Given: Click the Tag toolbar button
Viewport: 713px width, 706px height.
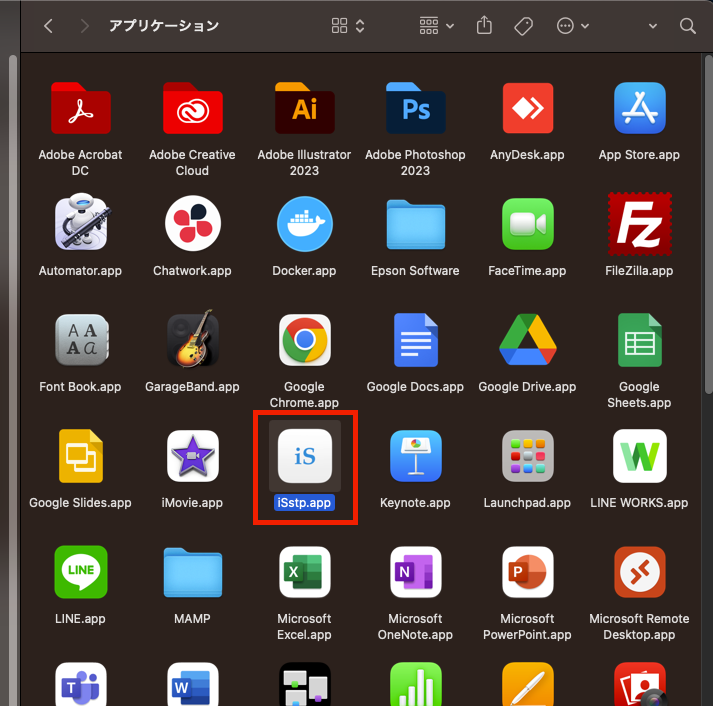Looking at the screenshot, I should click(x=523, y=26).
